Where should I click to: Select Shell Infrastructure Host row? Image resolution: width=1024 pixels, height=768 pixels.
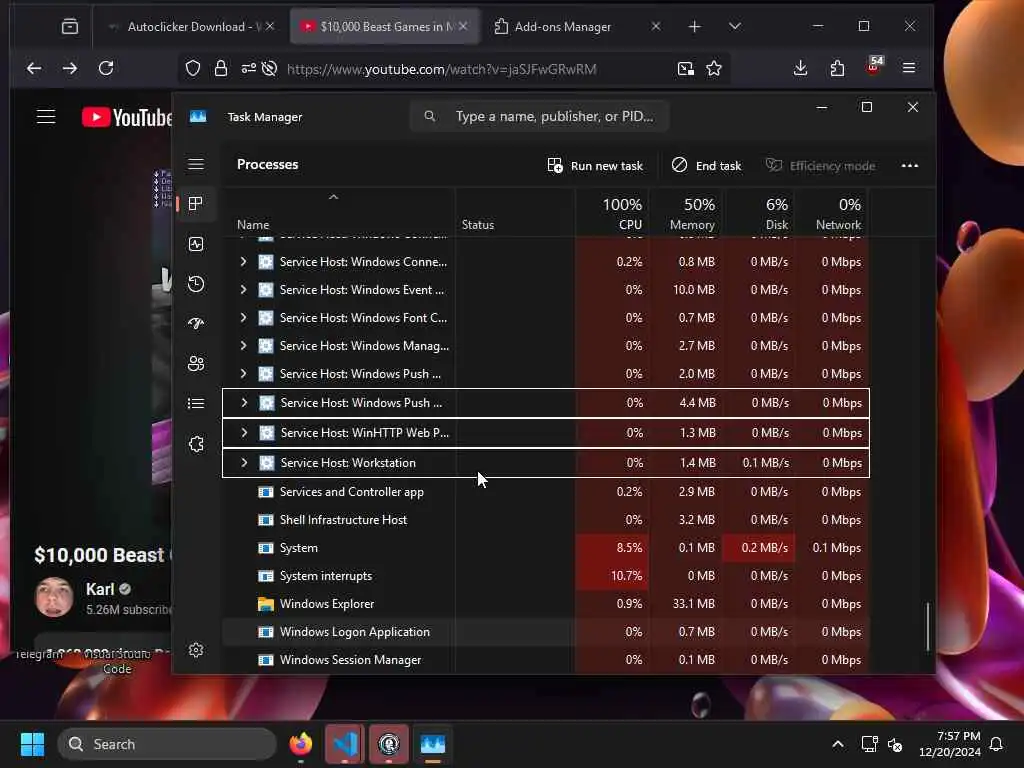coord(545,520)
